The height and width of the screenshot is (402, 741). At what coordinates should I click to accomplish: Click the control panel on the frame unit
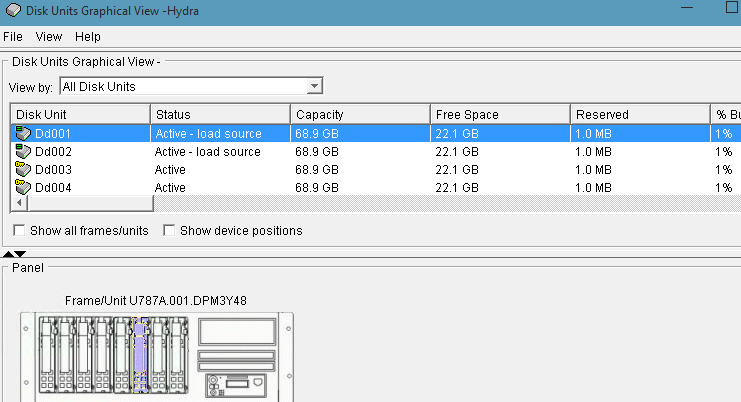click(237, 386)
